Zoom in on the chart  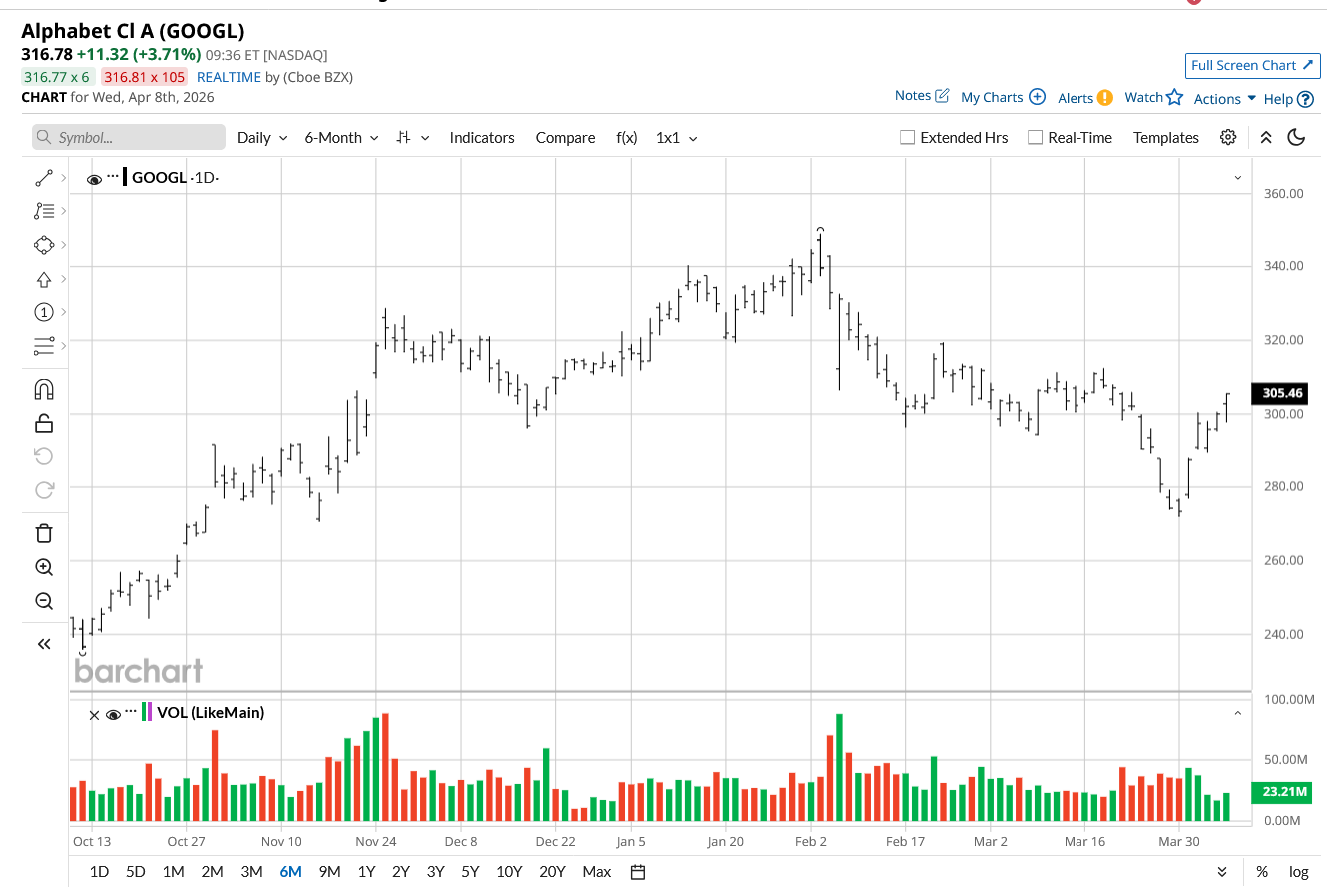(x=44, y=567)
